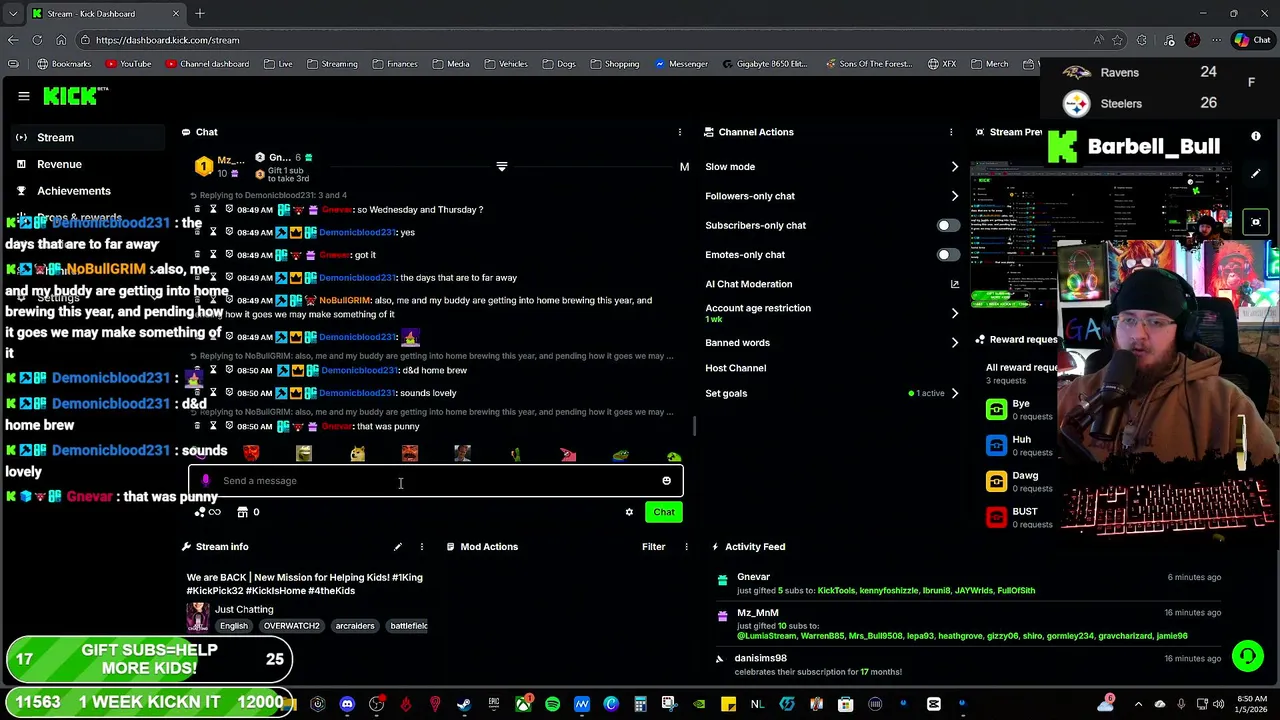
Task: Click the screenshot capture icon on preview
Action: click(x=1256, y=222)
